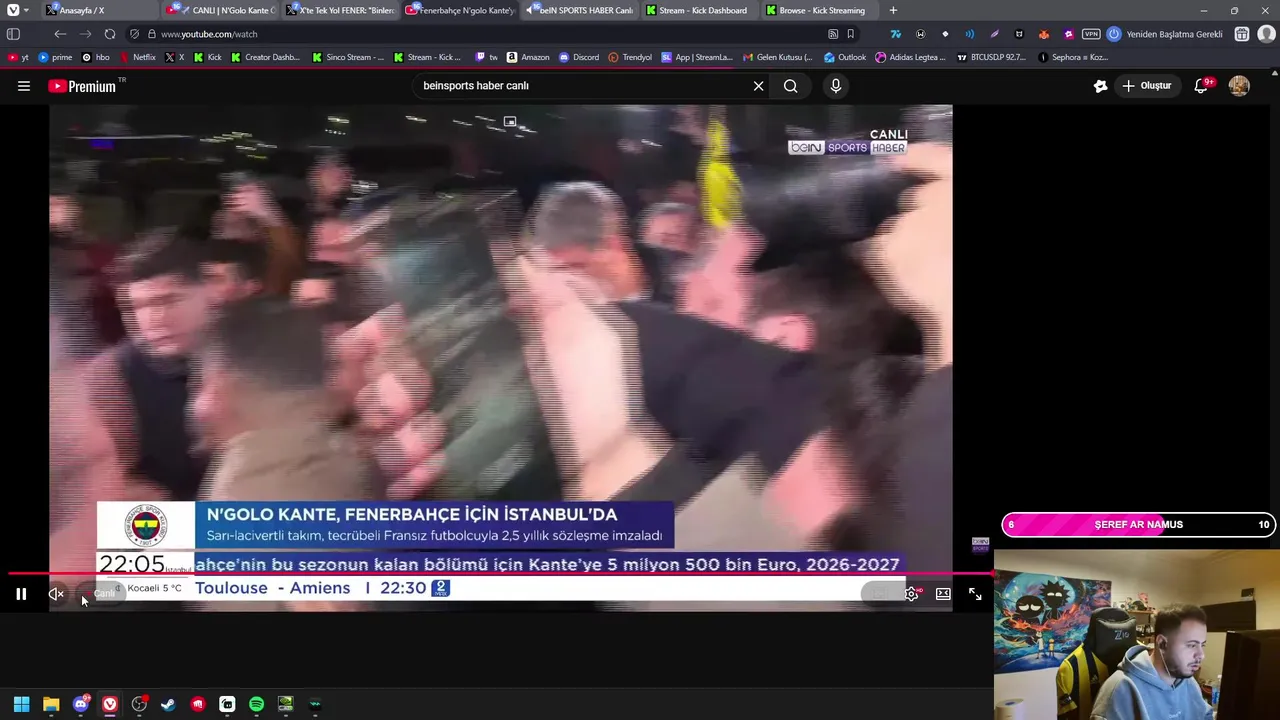Start voice search with microphone
This screenshot has height=720, width=1280.
(836, 86)
